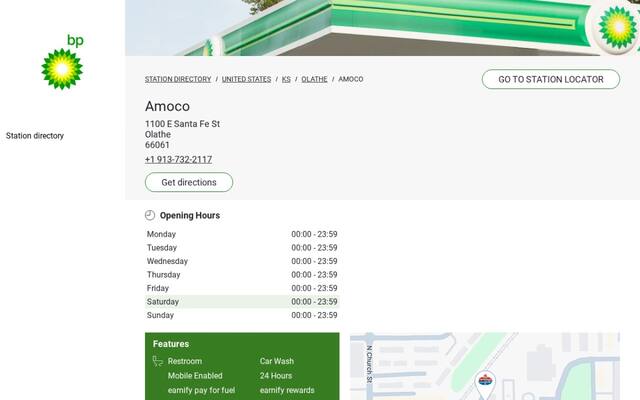Select the Monday hours row

tap(242, 234)
